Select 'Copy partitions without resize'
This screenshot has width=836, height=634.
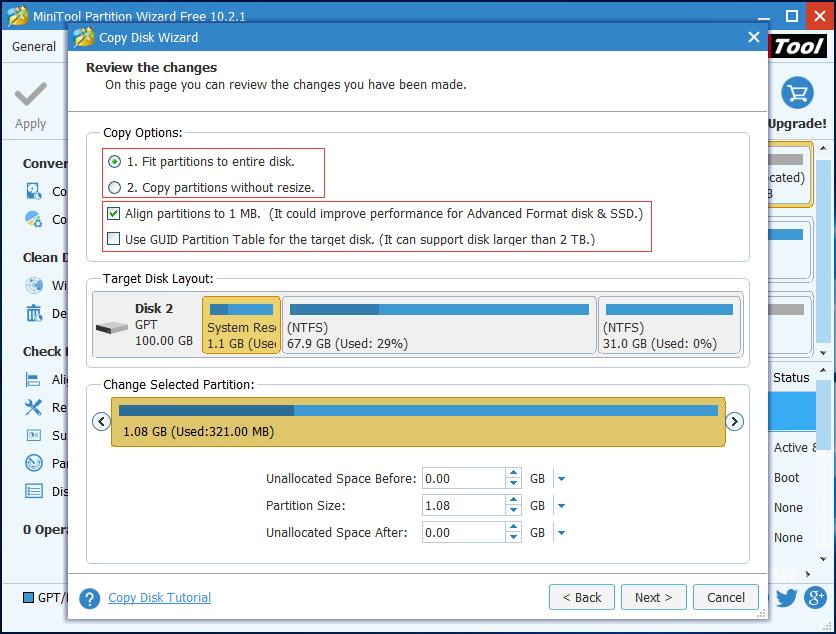(x=112, y=185)
